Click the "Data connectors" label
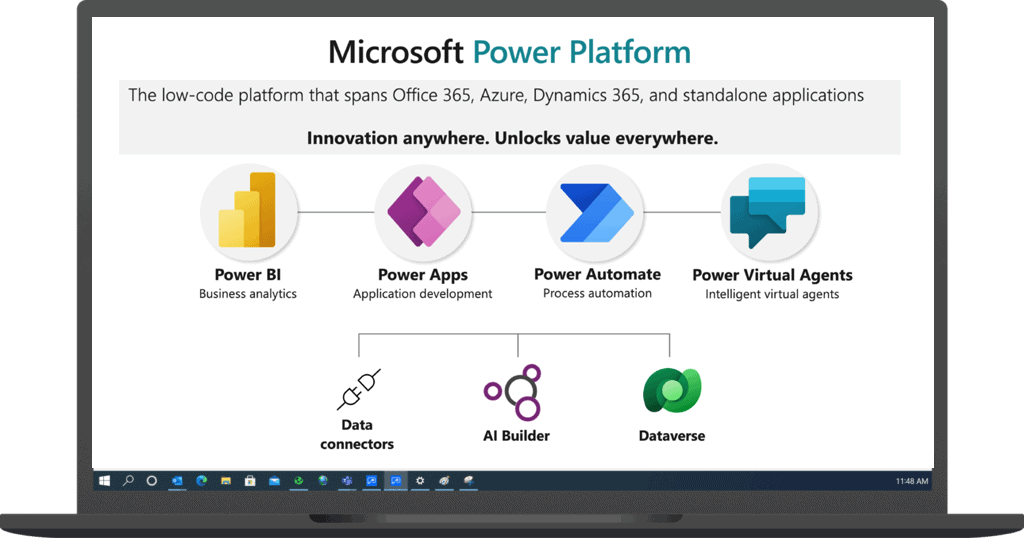Viewport: 1024px width, 538px height. [357, 434]
